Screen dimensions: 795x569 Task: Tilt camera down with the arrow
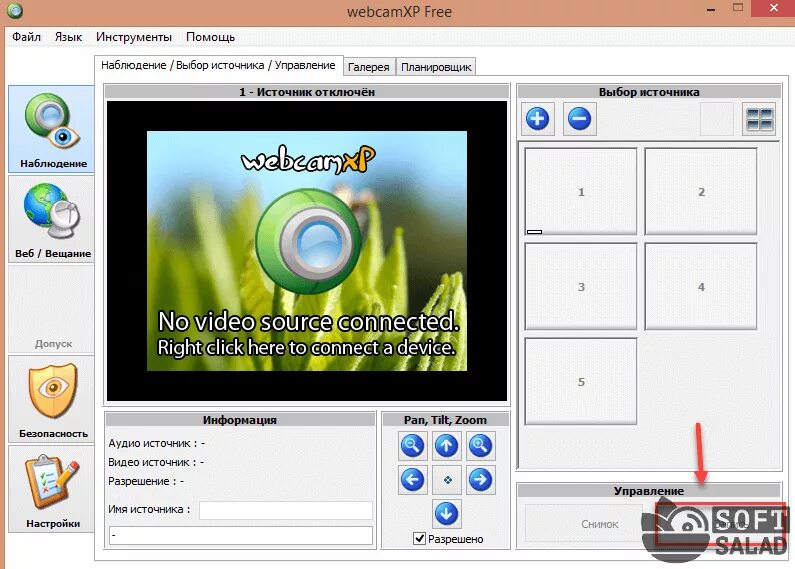pyautogui.click(x=446, y=513)
